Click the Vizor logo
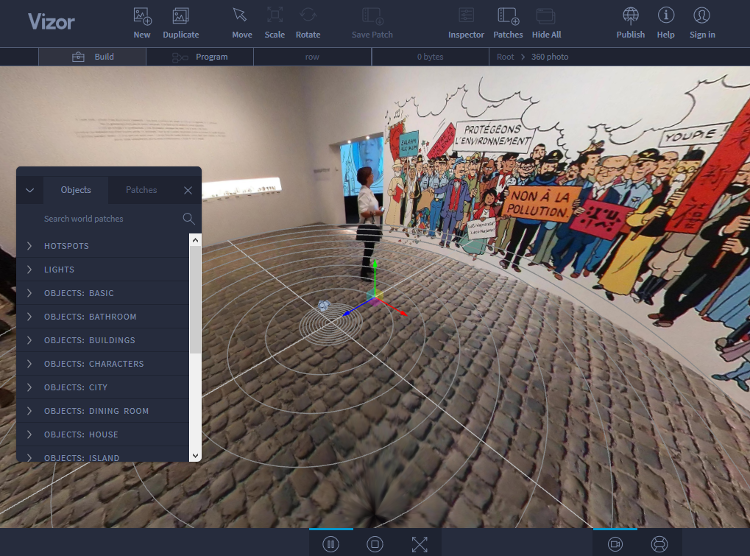 click(51, 22)
